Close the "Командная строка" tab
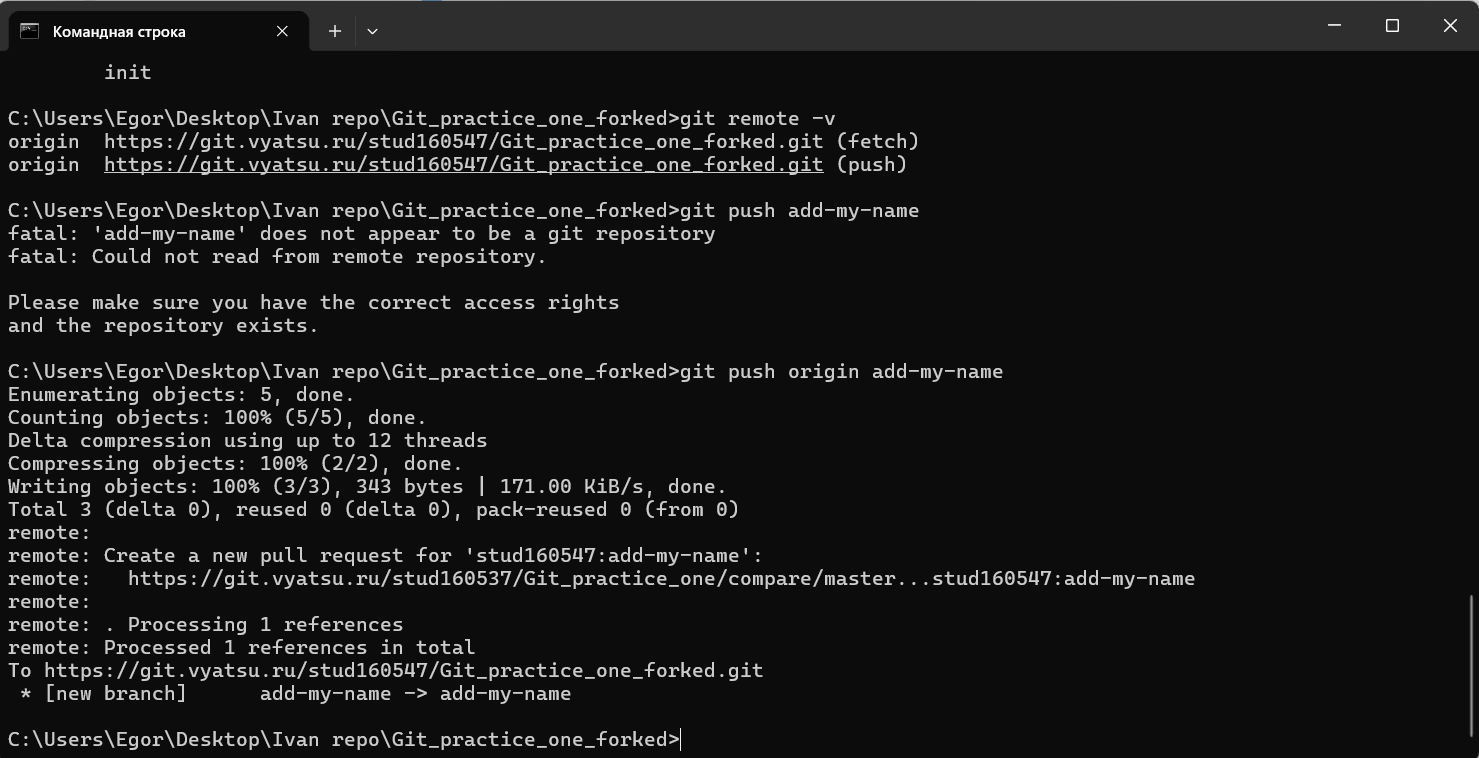The image size is (1479, 758). tap(282, 31)
